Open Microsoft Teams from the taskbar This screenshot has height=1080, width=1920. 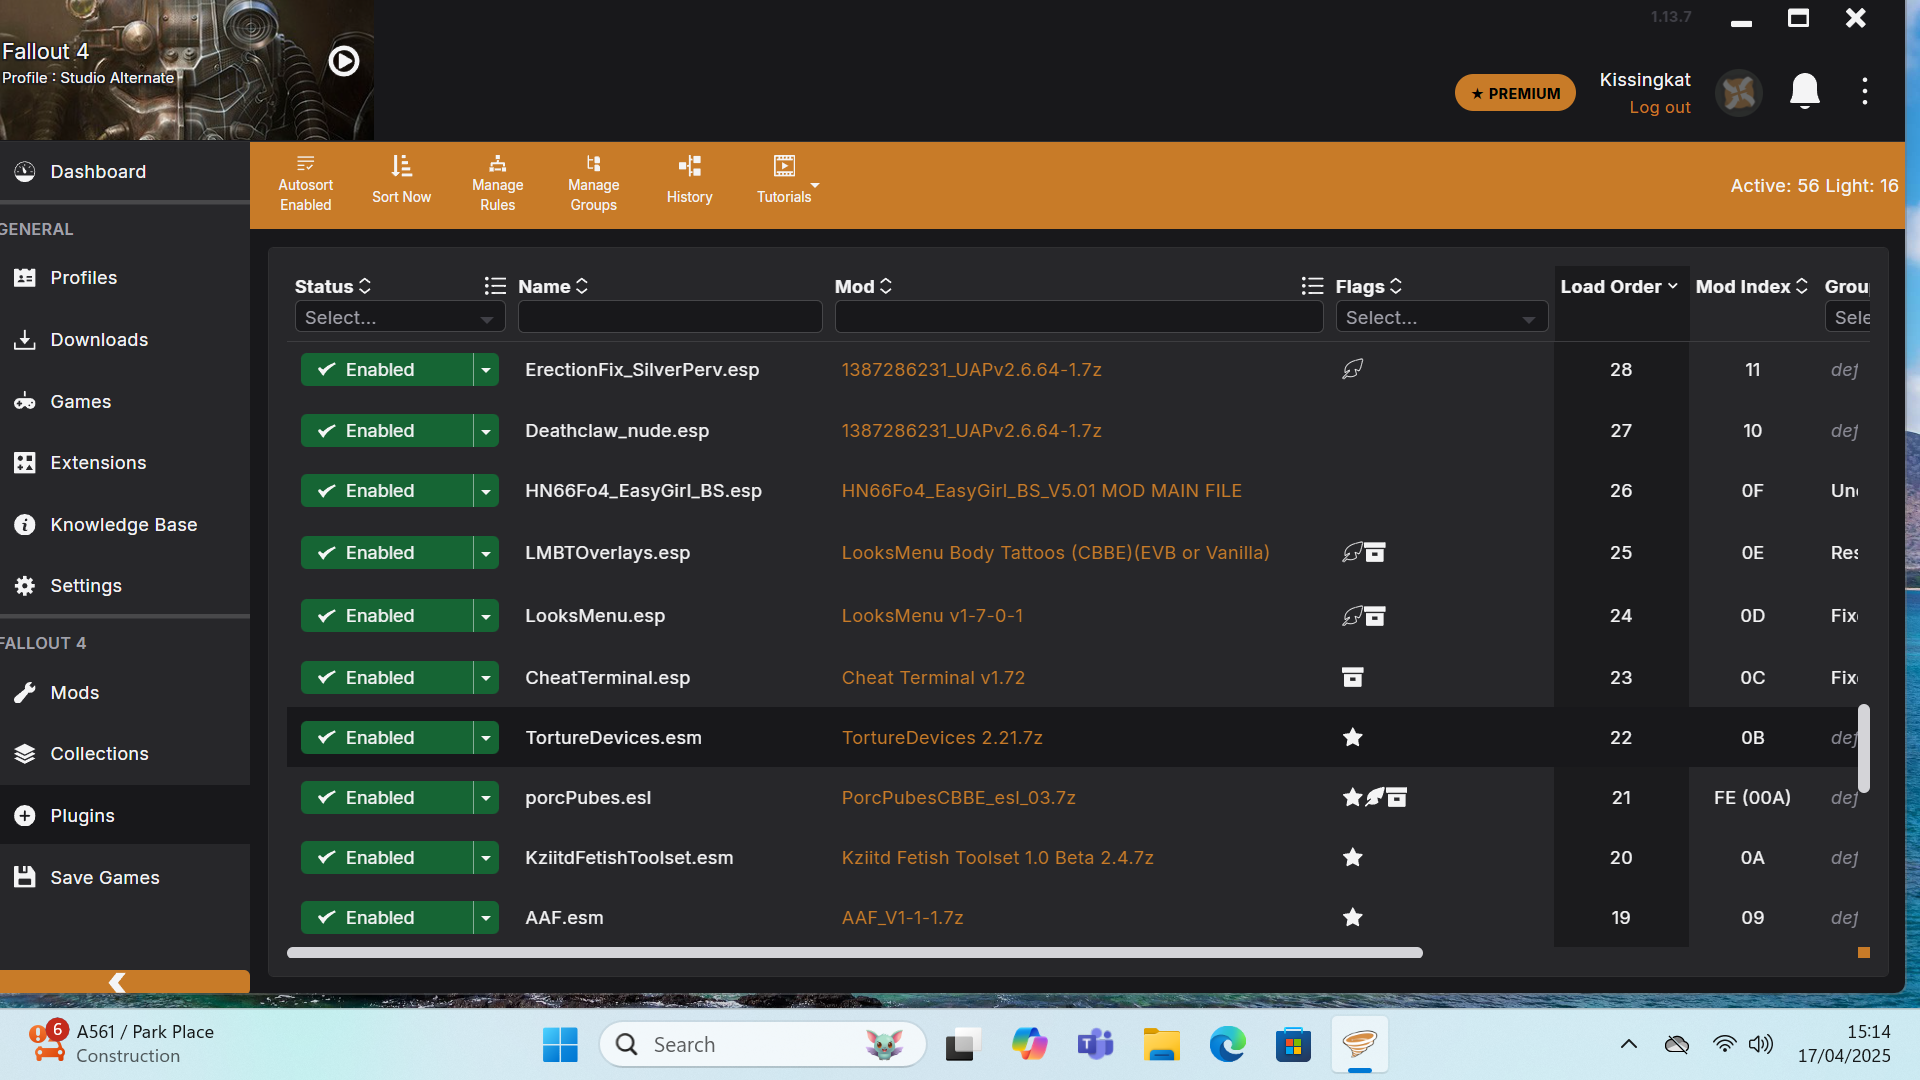point(1095,1045)
